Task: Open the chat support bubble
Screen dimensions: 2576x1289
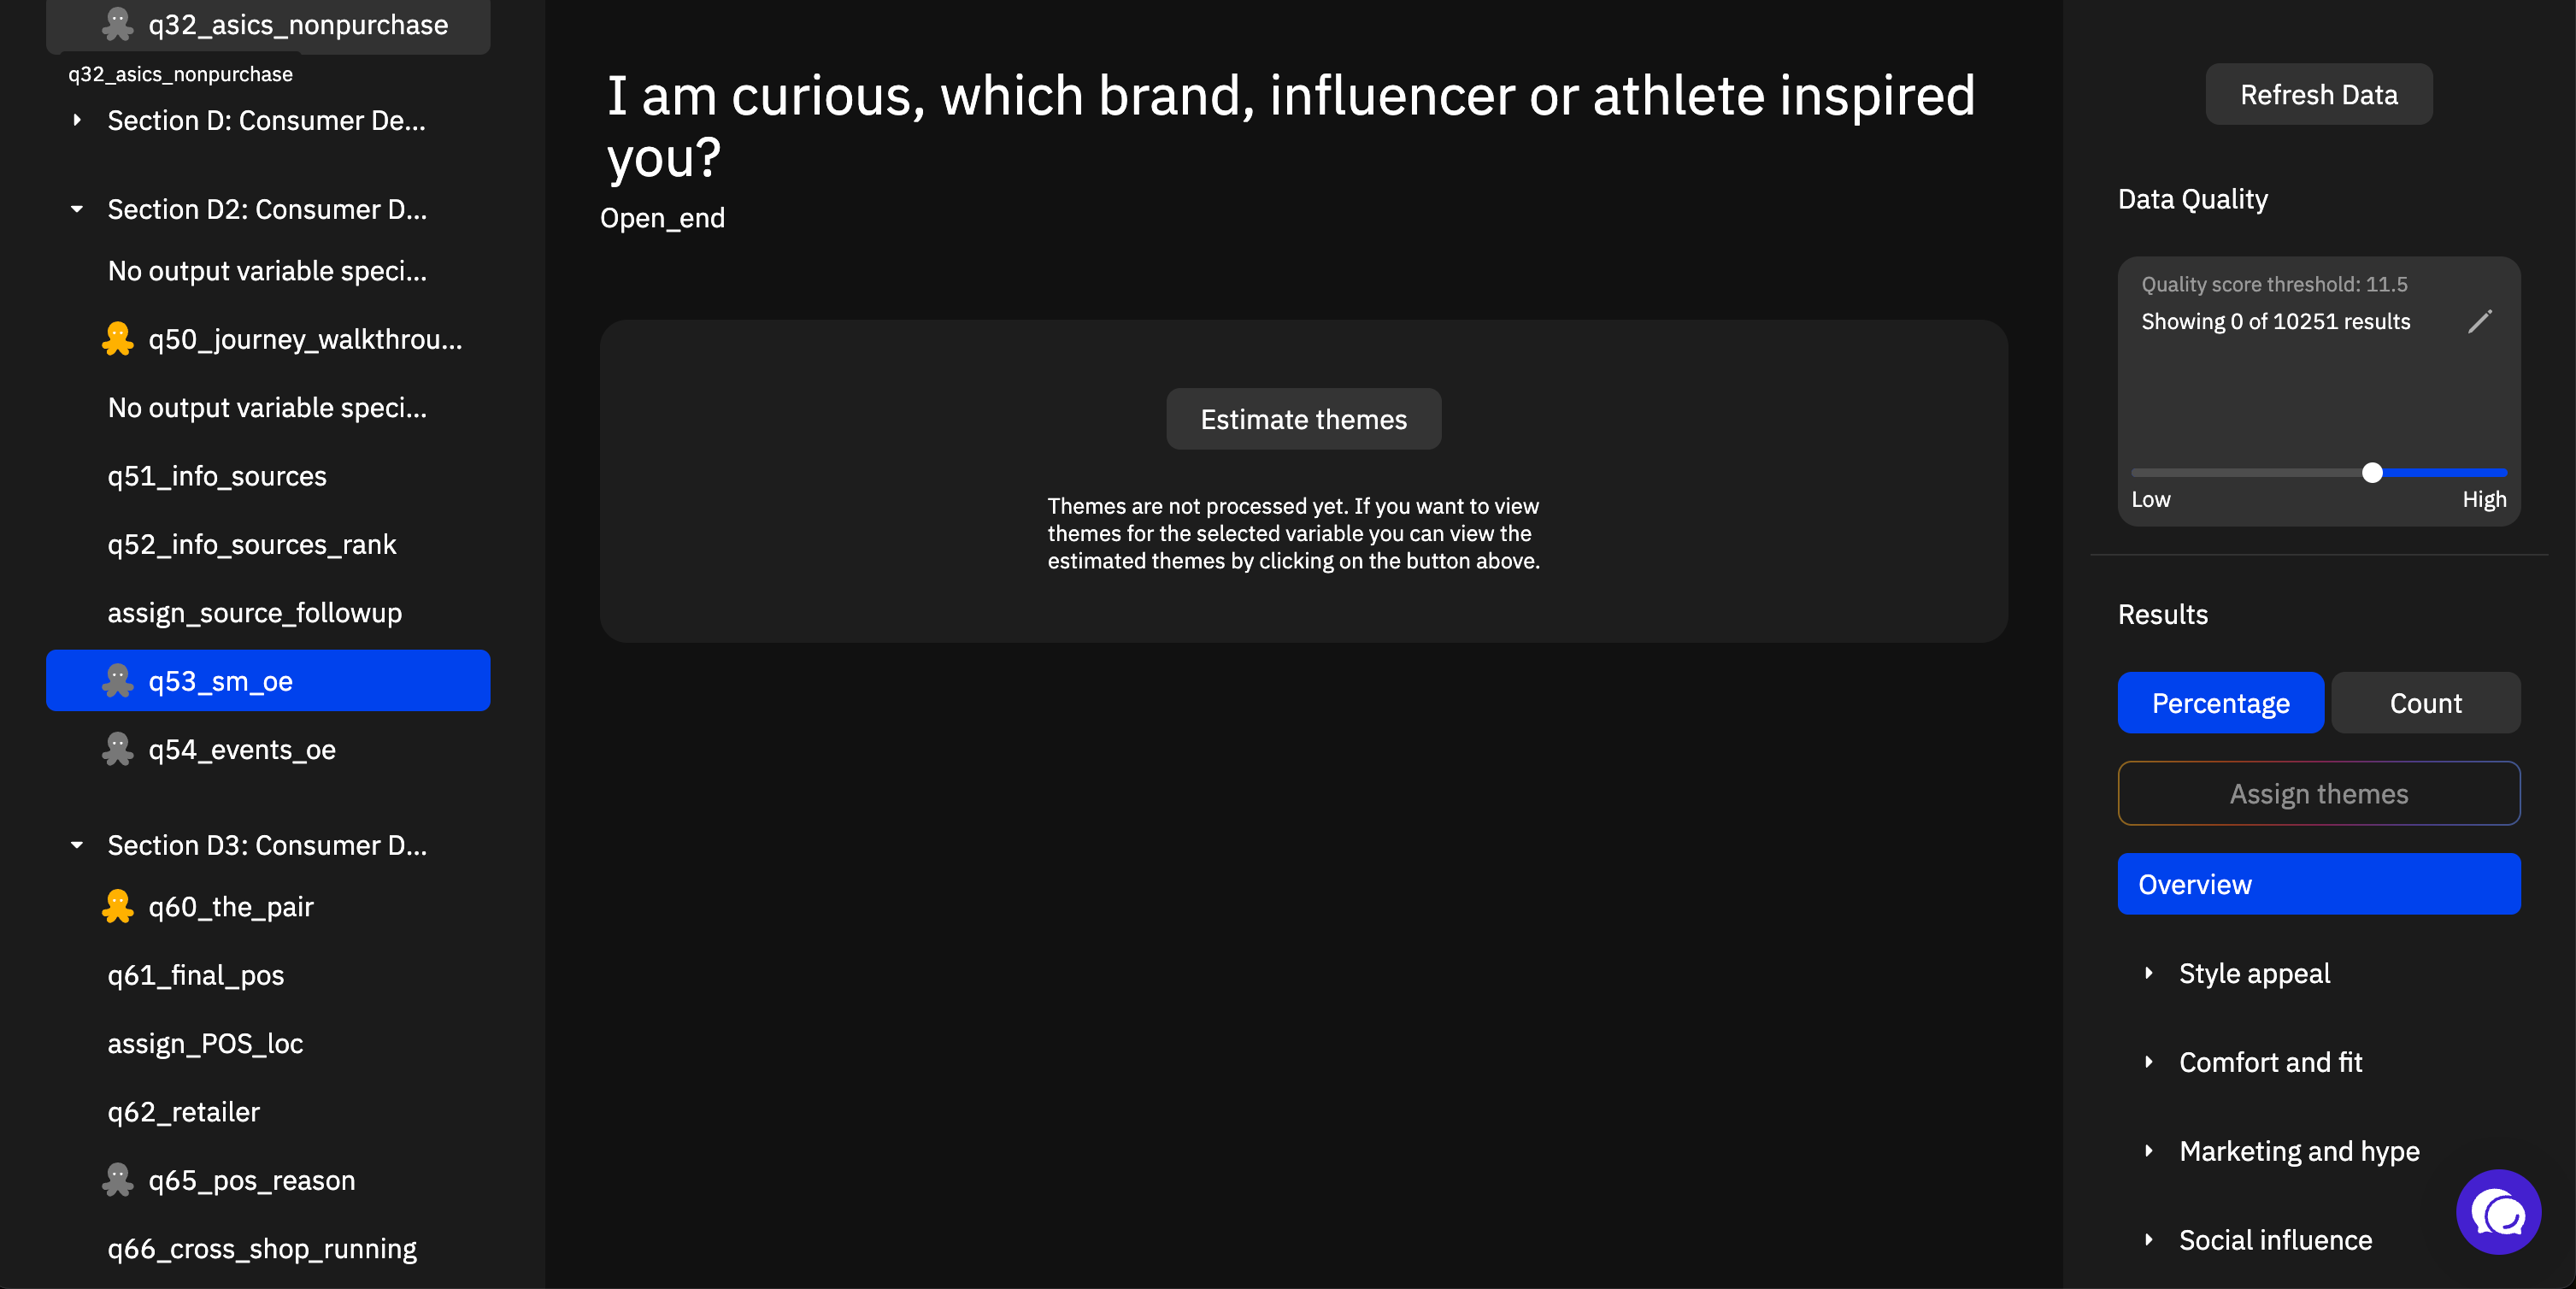Action: pos(2498,1212)
